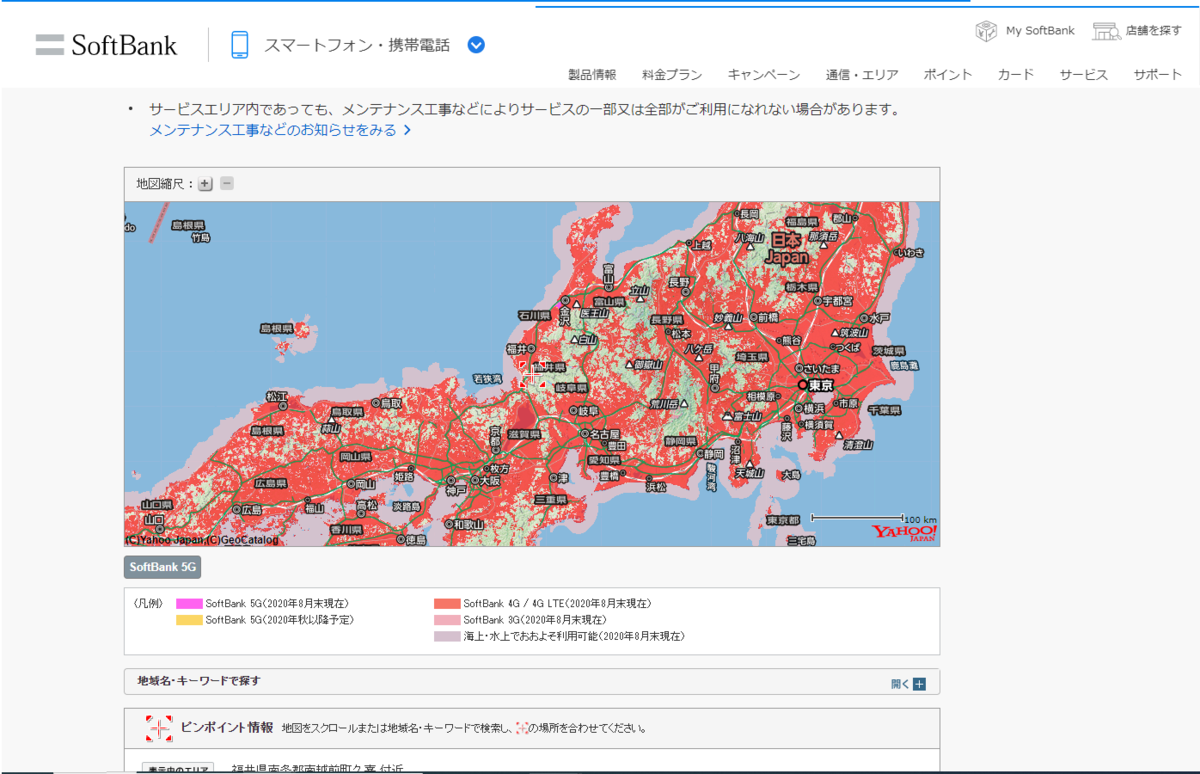The height and width of the screenshot is (774, 1200).
Task: Click the スマートフォン・携帯電話 header title
Action: click(x=357, y=45)
